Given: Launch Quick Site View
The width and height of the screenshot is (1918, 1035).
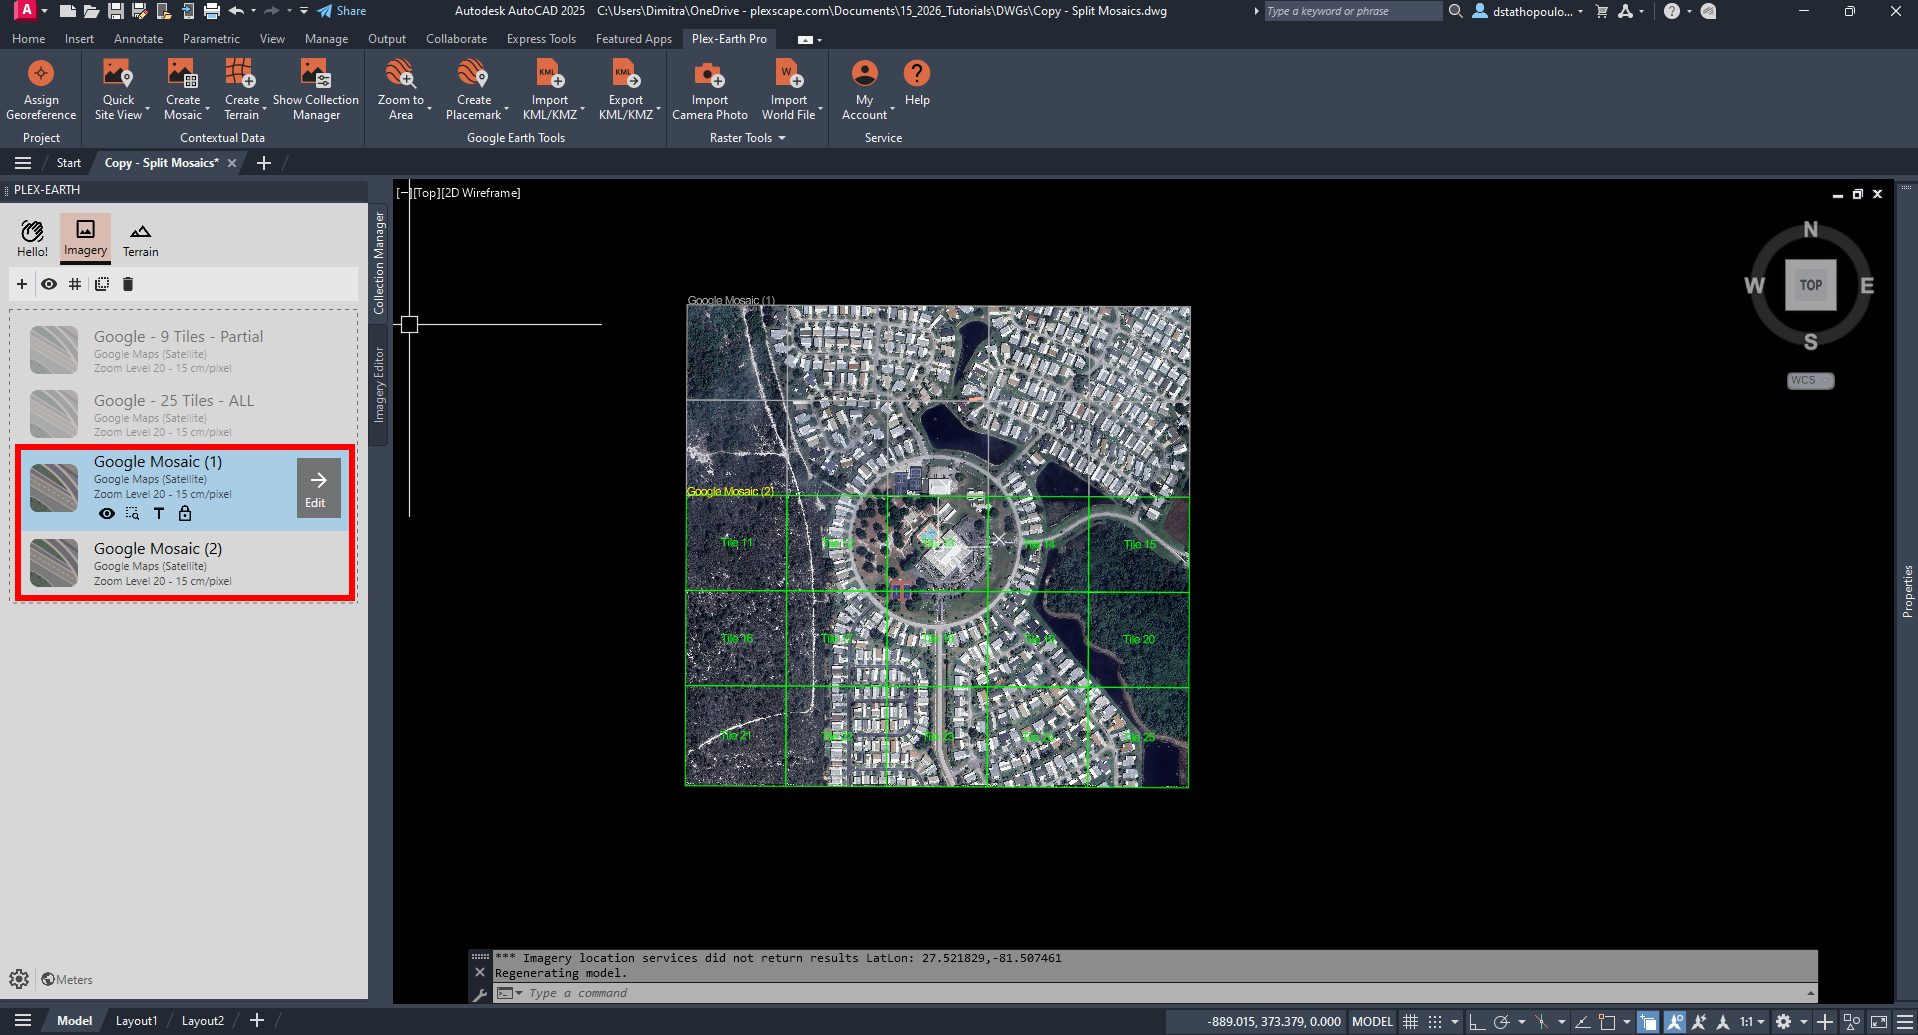Looking at the screenshot, I should click(x=118, y=88).
